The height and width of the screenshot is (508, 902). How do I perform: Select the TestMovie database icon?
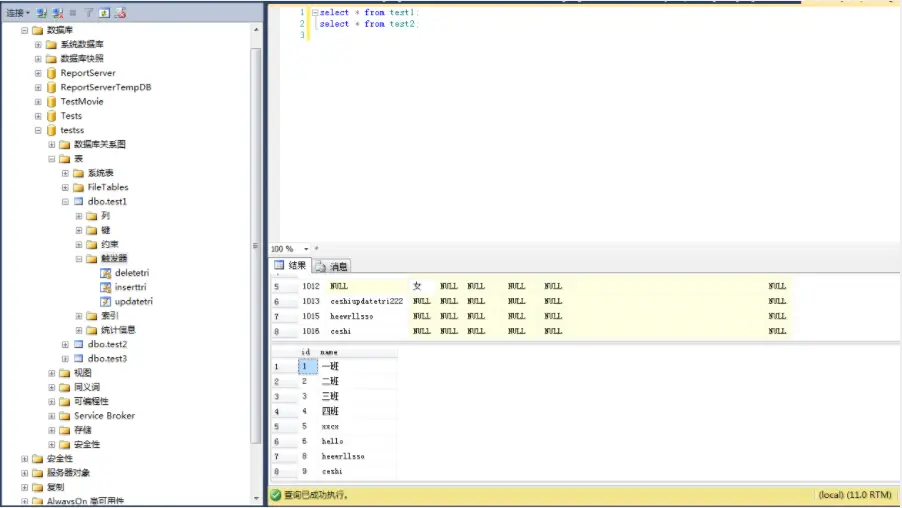point(51,101)
